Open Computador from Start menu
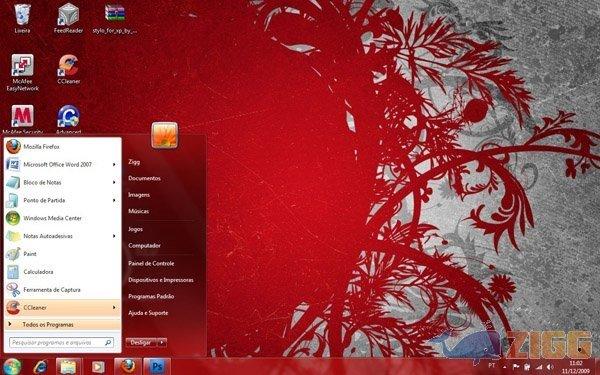 [x=144, y=246]
